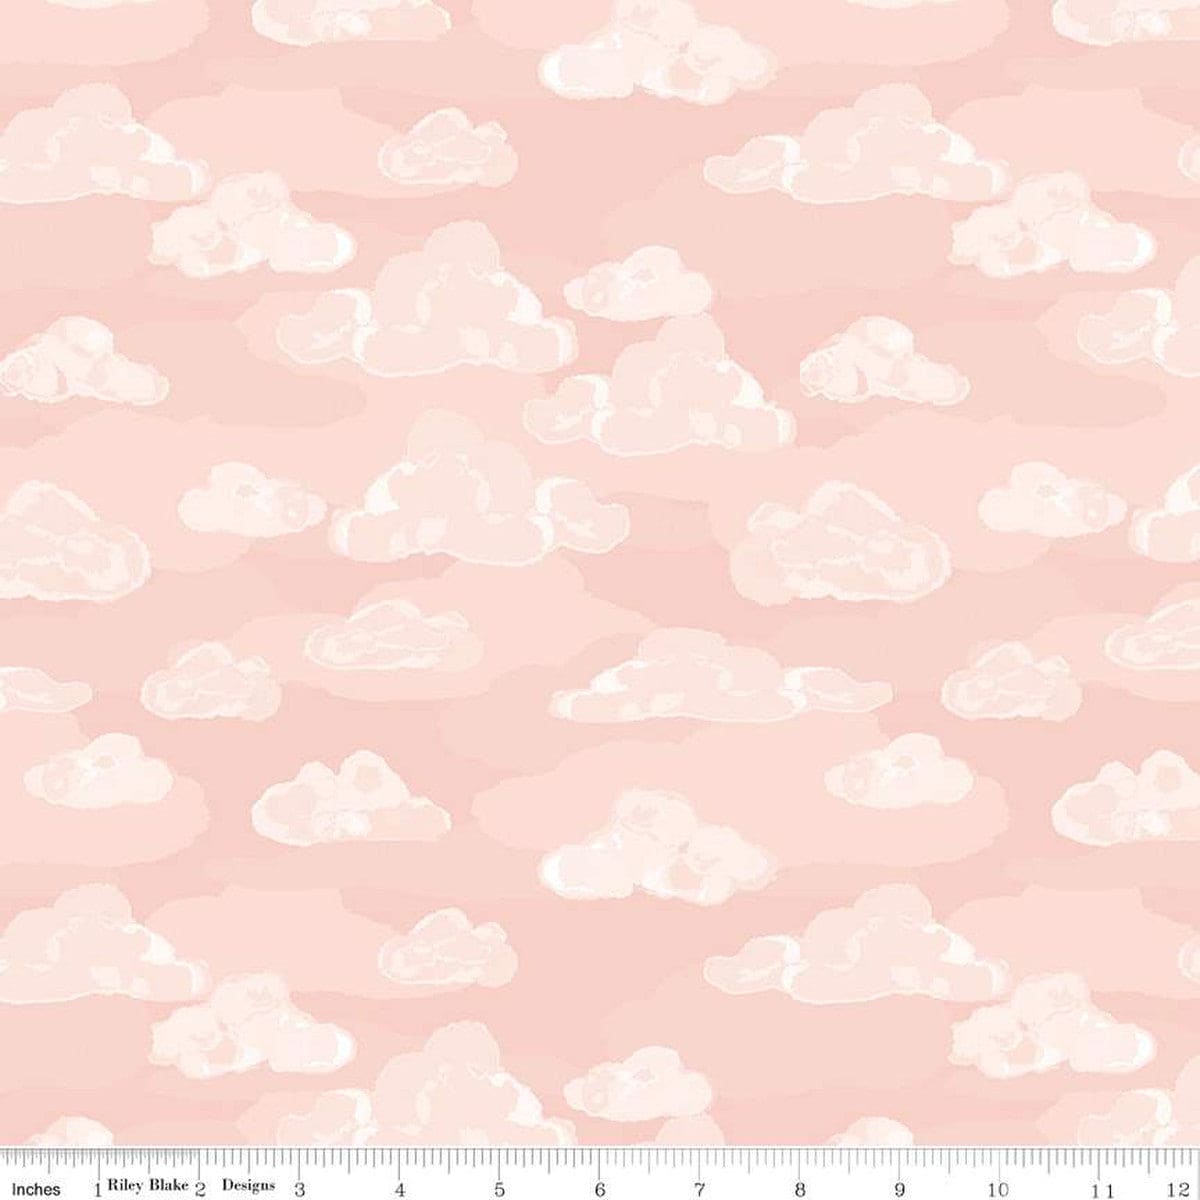Click the number 7 on the ruler
The width and height of the screenshot is (1200, 1200).
(699, 1189)
